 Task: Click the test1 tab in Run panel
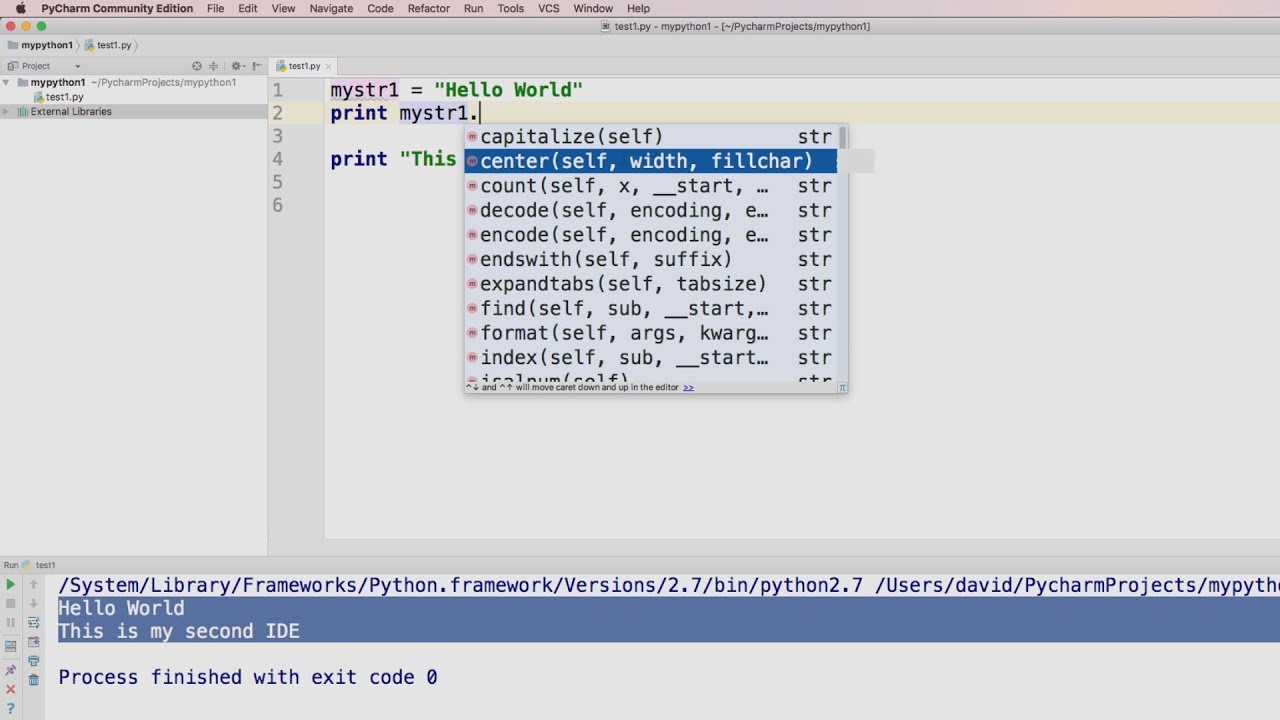pos(41,565)
